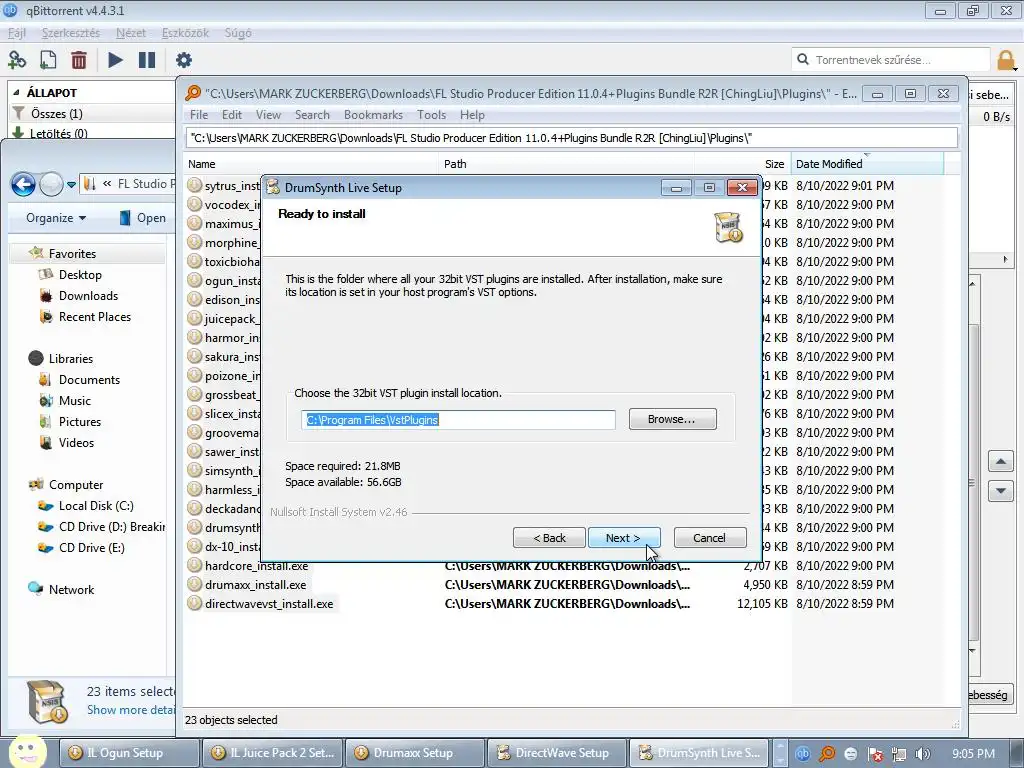The height and width of the screenshot is (768, 1024).
Task: Select the Letöltés (0) status filter
Action: [x=58, y=133]
